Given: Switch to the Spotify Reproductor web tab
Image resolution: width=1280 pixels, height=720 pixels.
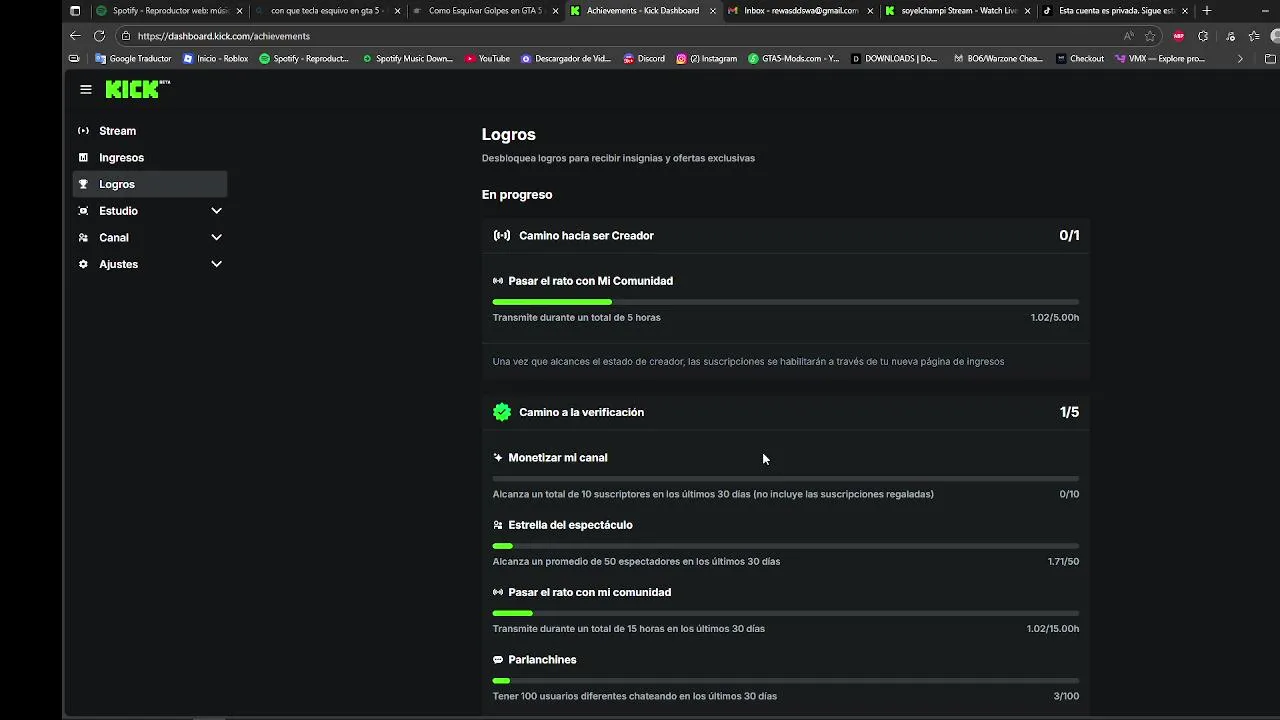Looking at the screenshot, I should (169, 11).
